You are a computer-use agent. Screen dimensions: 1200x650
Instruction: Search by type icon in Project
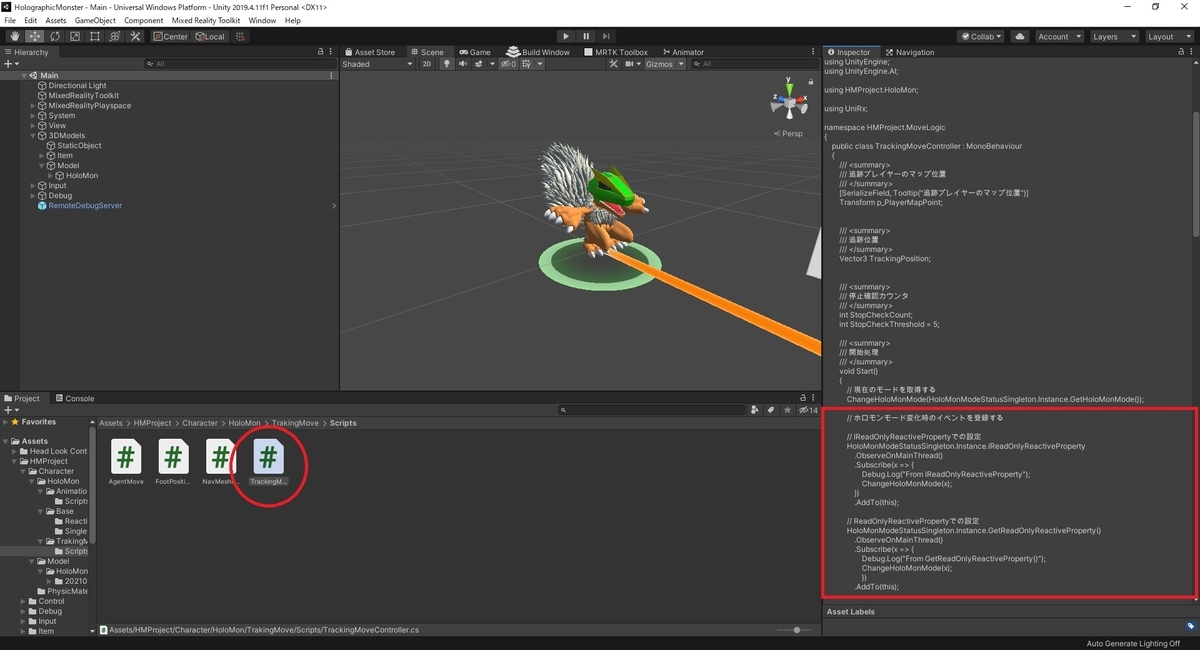pos(755,410)
